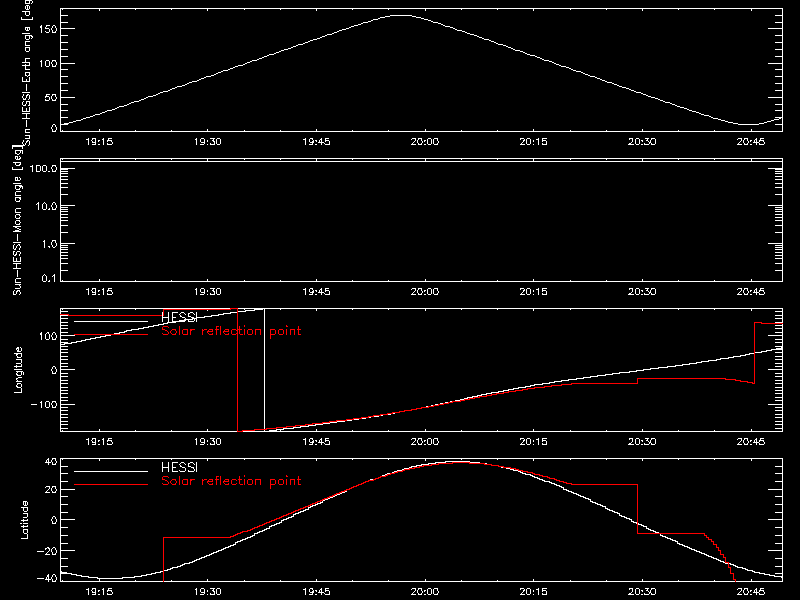Click 19:15 under the Latitude plot
The width and height of the screenshot is (800, 600).
(99, 592)
